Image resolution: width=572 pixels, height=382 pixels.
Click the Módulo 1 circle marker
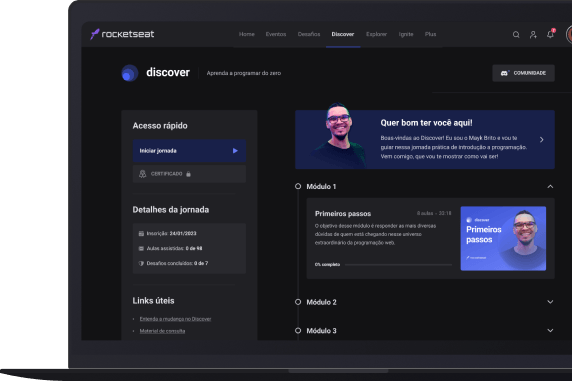pyautogui.click(x=298, y=186)
